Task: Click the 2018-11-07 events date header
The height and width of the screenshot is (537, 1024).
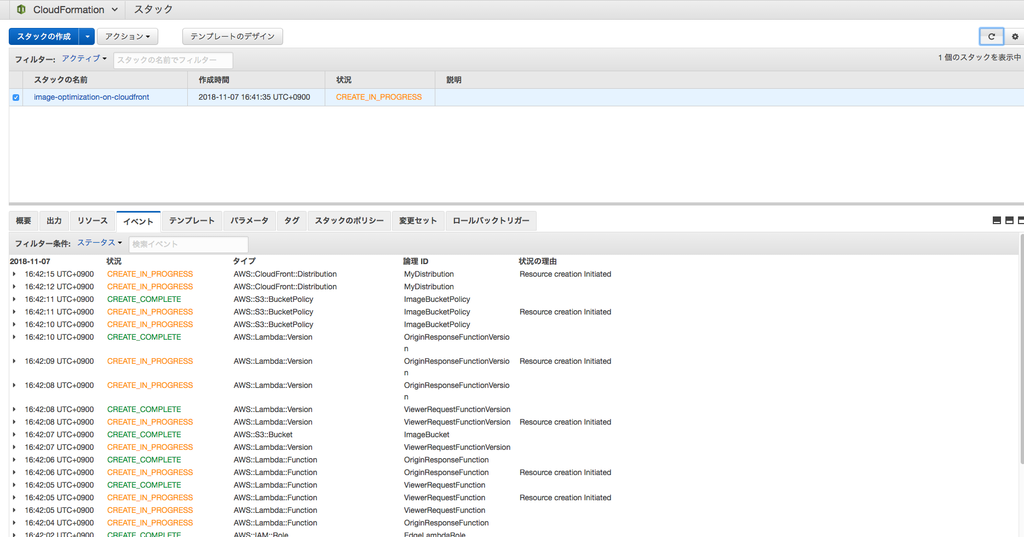Action: pyautogui.click(x=30, y=261)
